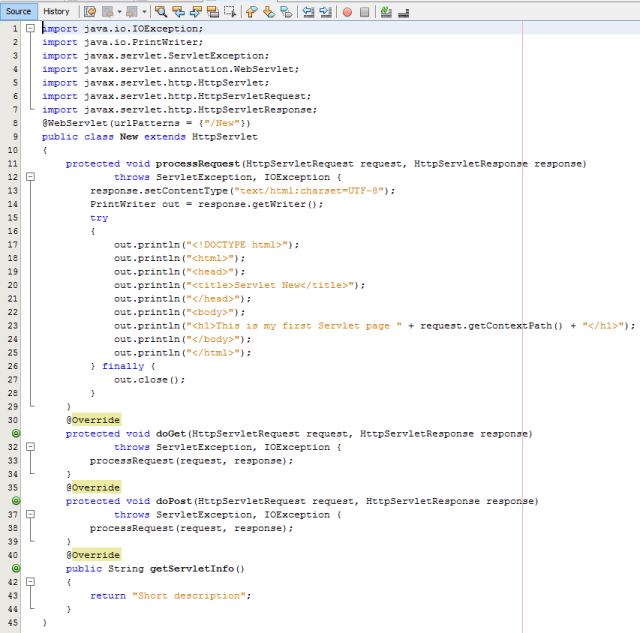Shift the line left using the toolbar
The width and height of the screenshot is (640, 633).
pos(306,11)
